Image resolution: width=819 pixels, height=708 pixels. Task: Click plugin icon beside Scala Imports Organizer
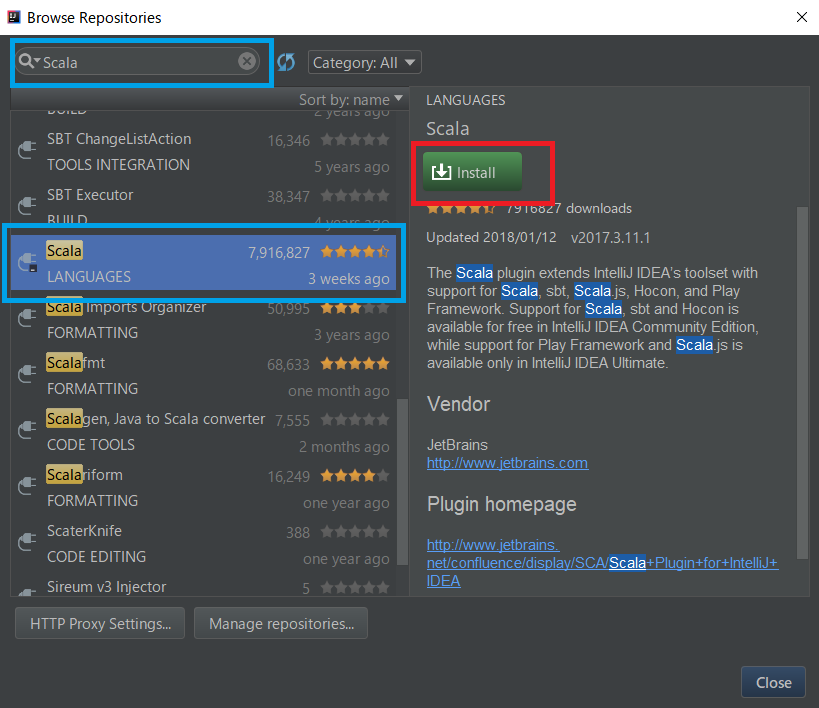point(27,318)
